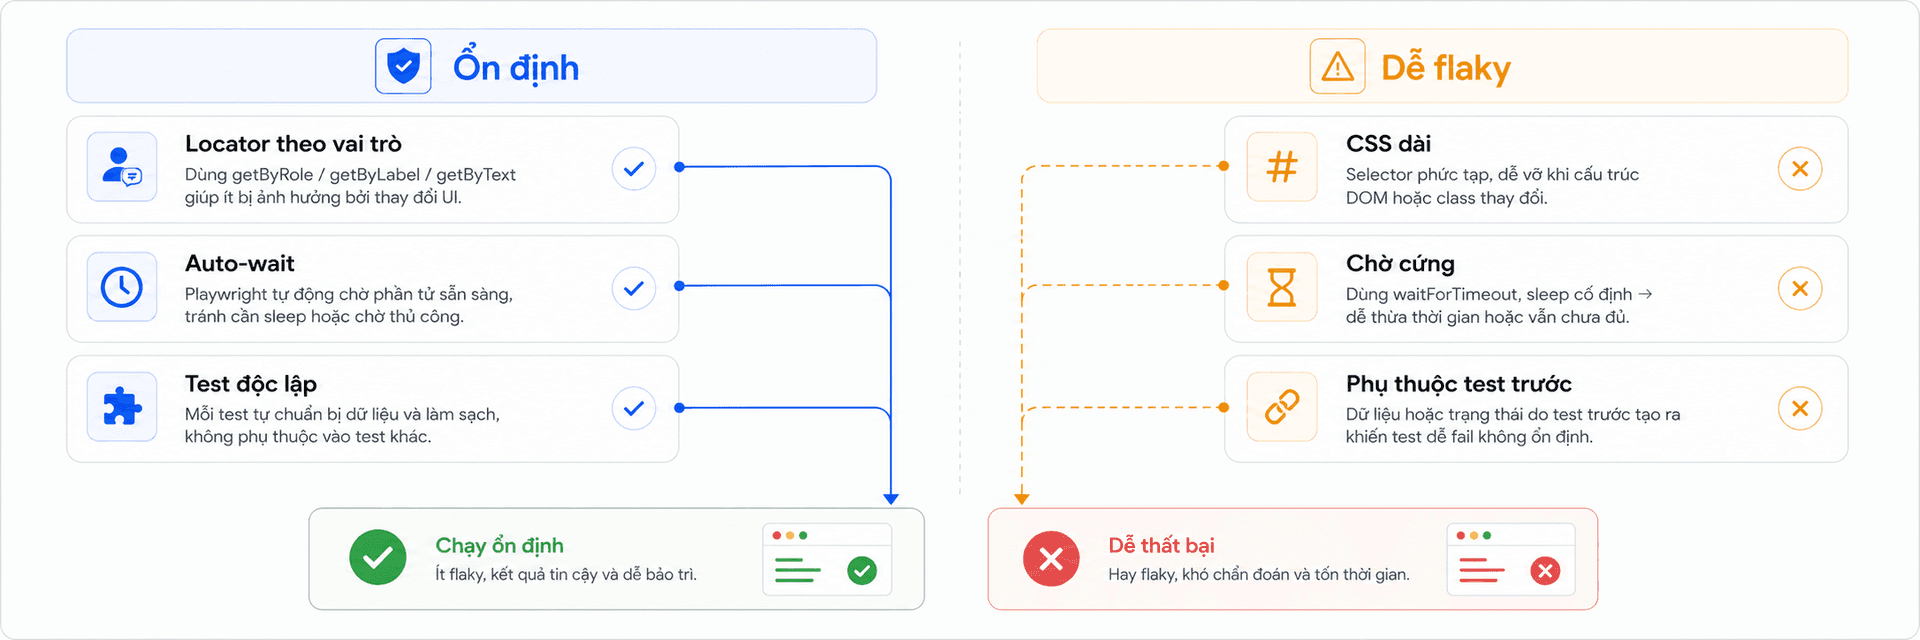This screenshot has width=1920, height=640.
Task: Click the large red X circle in Dễ thất bại
Action: pos(1051,558)
